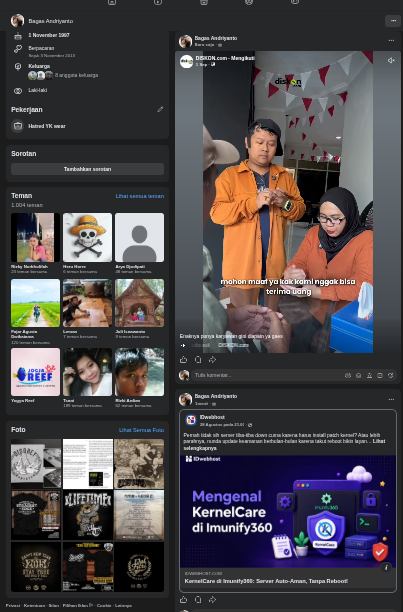Screen dimensions: 403x612
Task: Click the comment icon under the video post
Action: pos(198,359)
